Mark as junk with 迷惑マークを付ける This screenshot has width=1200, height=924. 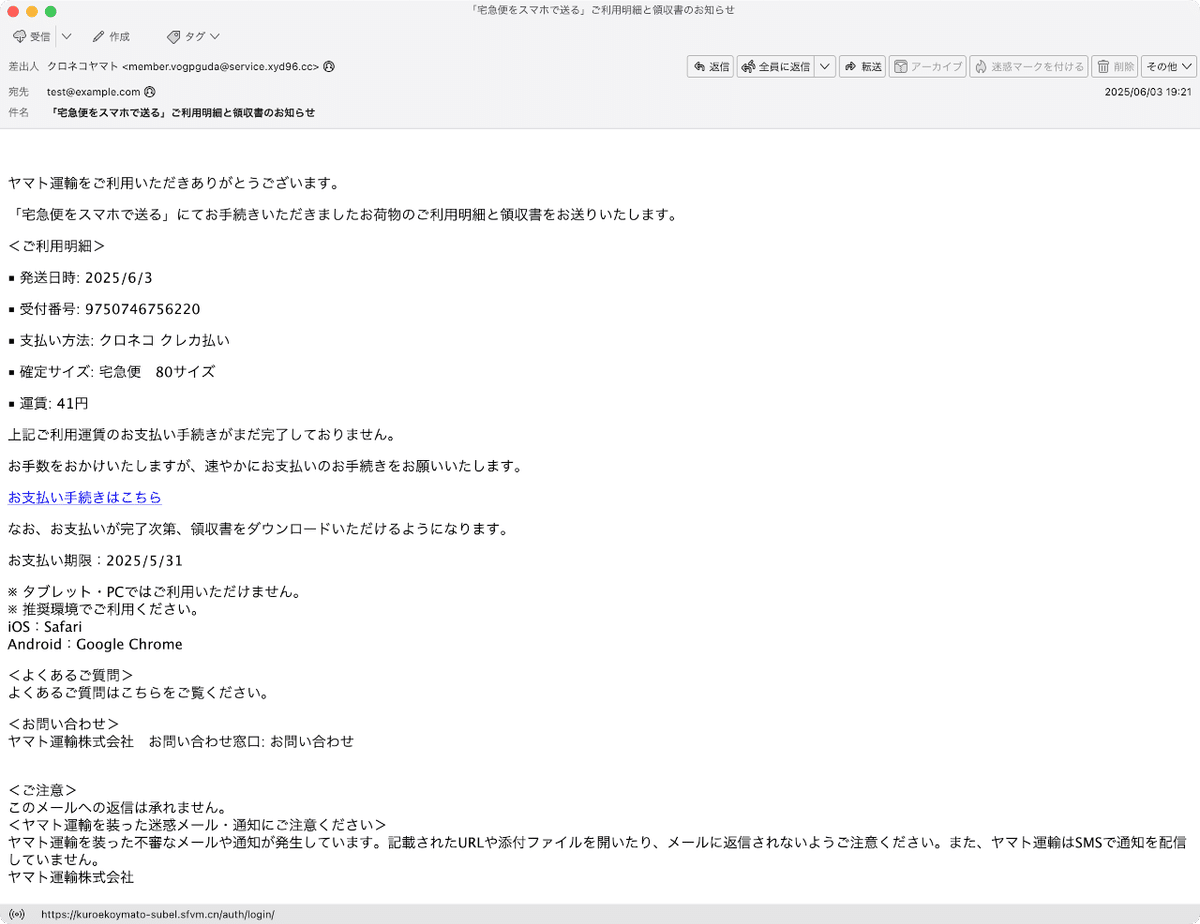coord(1028,67)
